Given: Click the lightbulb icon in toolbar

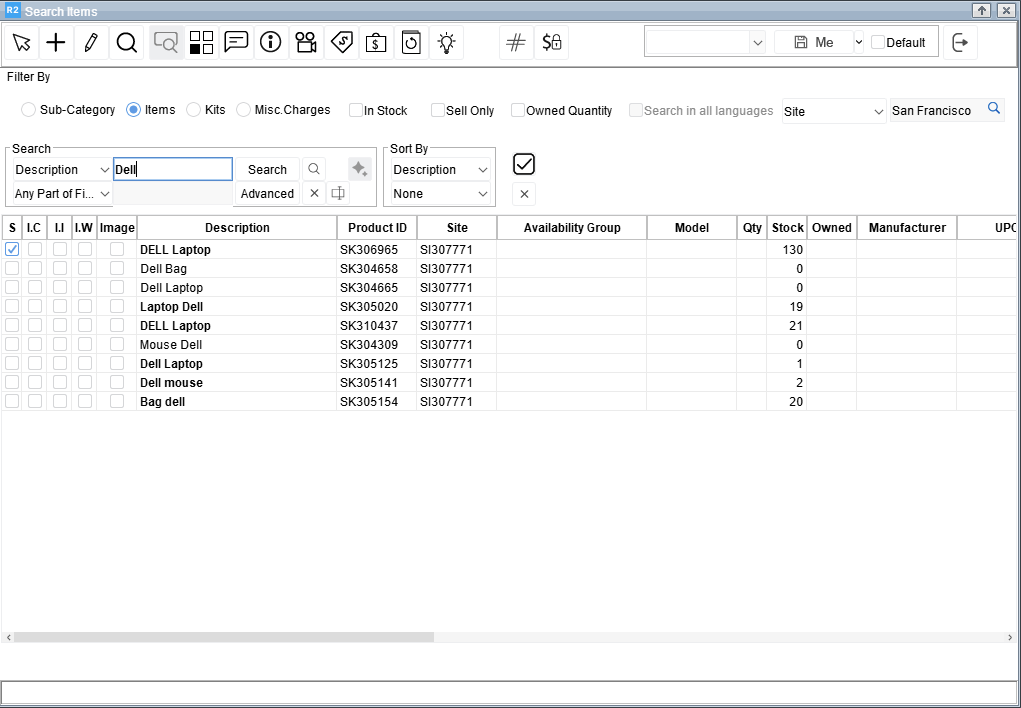Looking at the screenshot, I should (446, 42).
